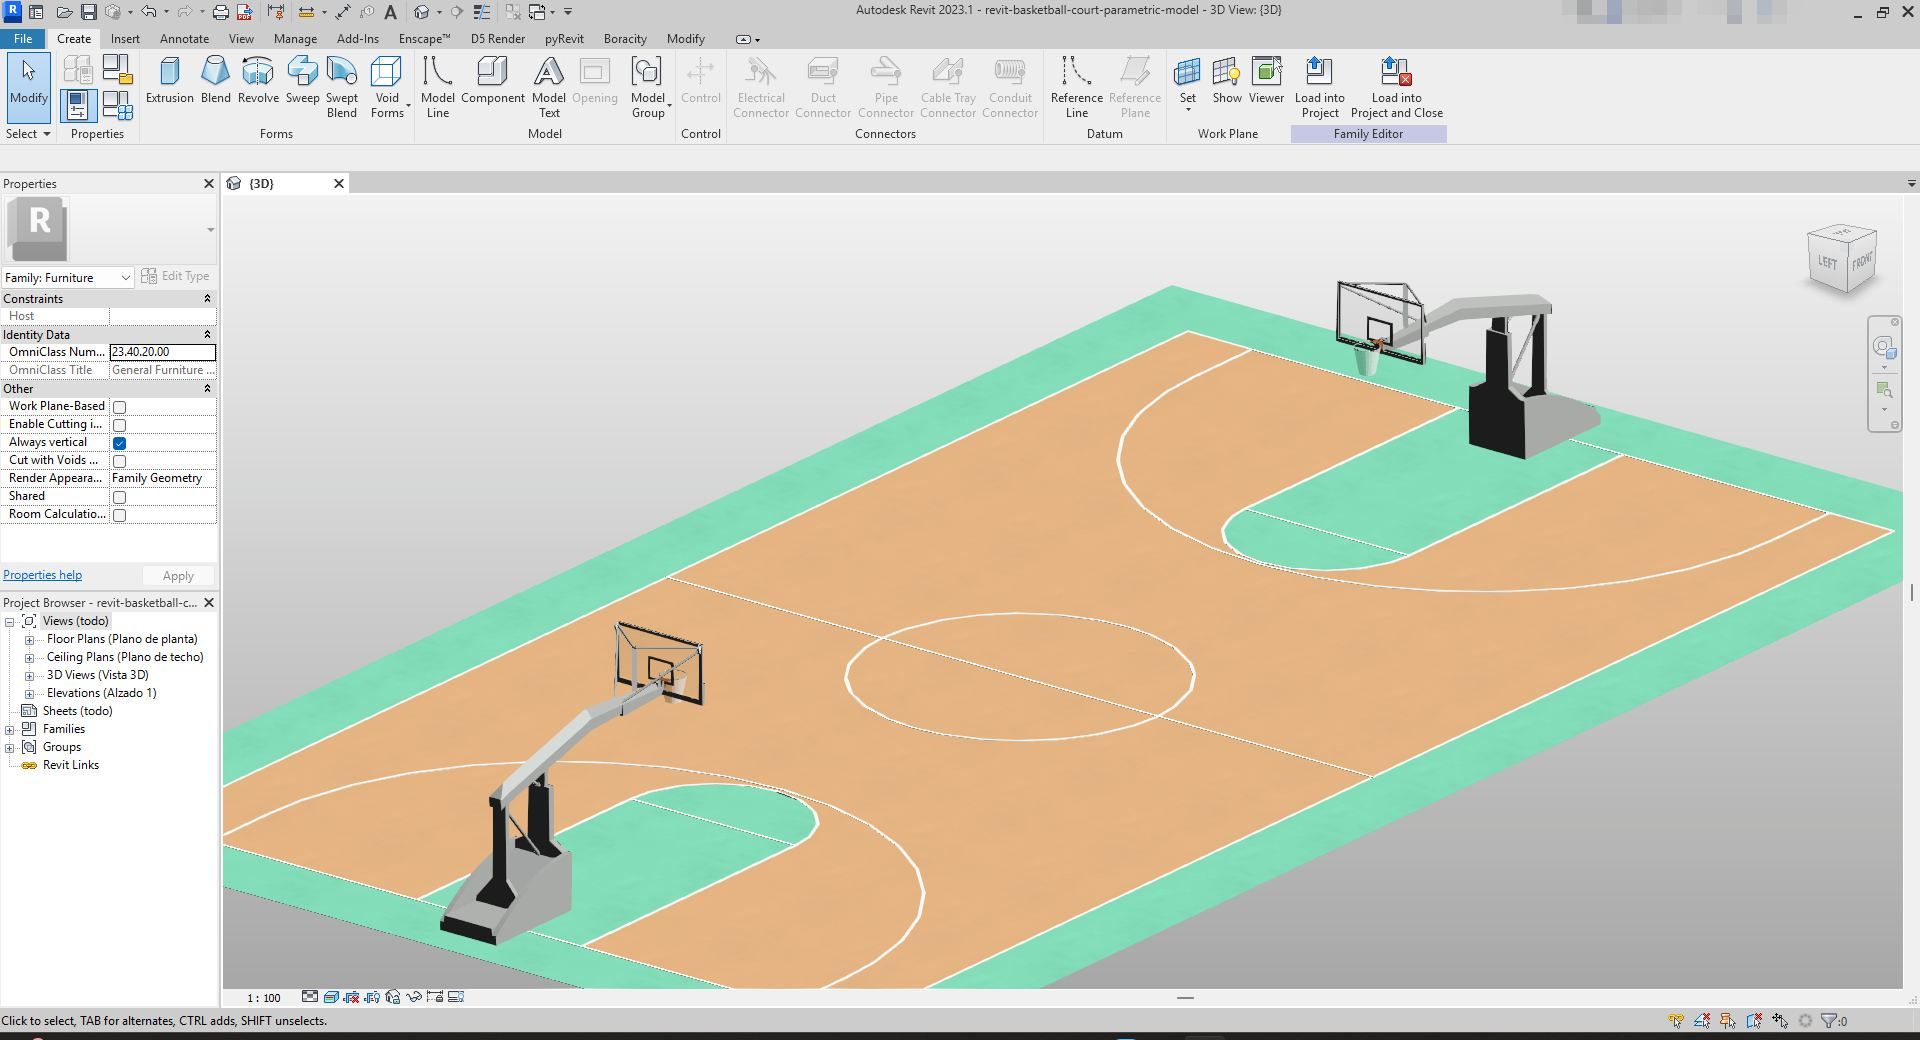This screenshot has height=1040, width=1920.
Task: Toggle Select Links in status bar
Action: (1676, 1020)
